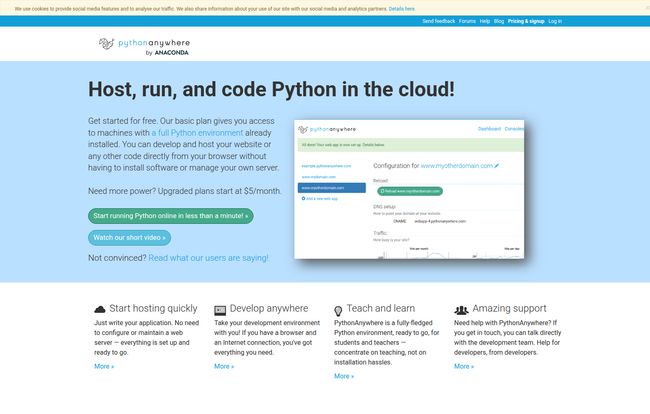Click the Upgraded plans start at $5/month text
This screenshot has width=650, height=414.
(219, 191)
